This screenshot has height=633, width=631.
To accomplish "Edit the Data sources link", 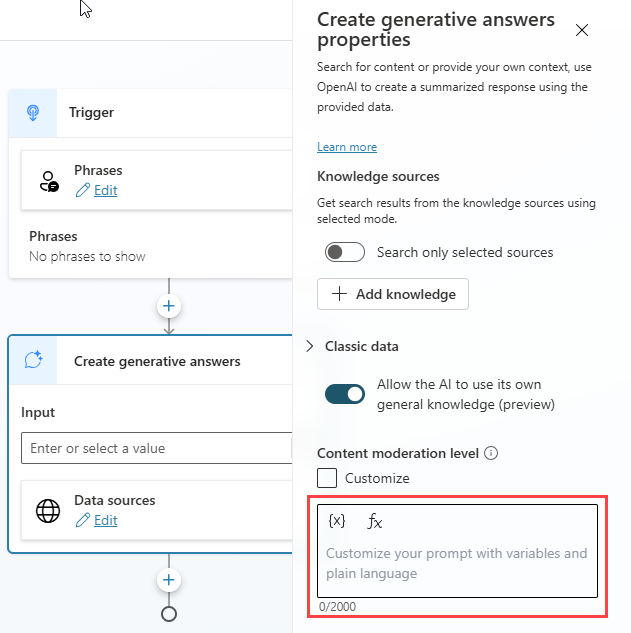I will click(105, 520).
